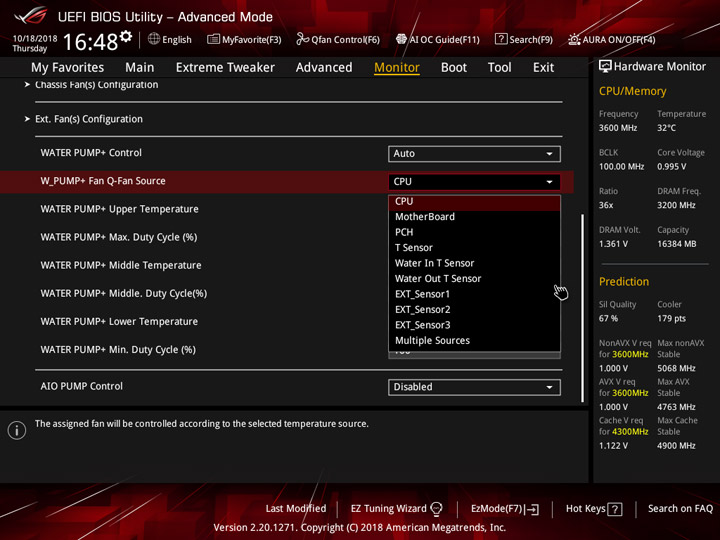Click the Hardware Monitor screen icon
The width and height of the screenshot is (720, 540).
[605, 67]
